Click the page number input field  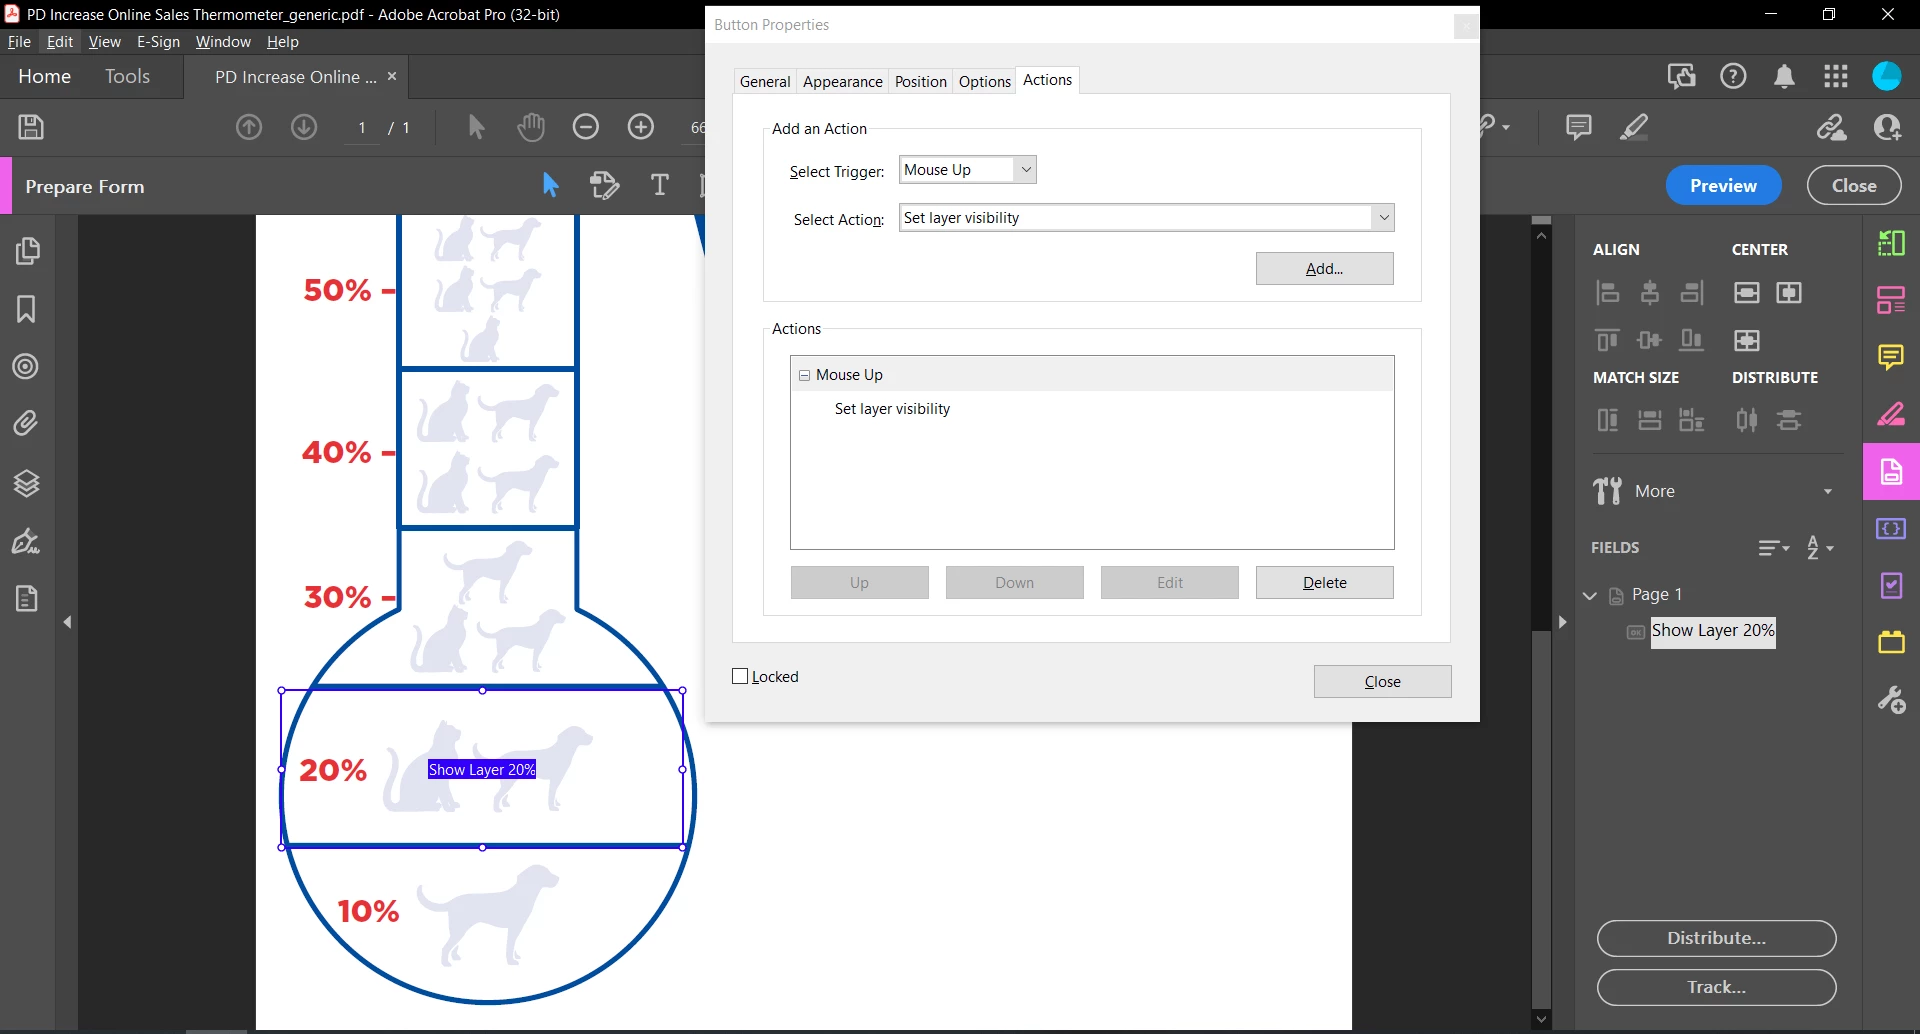(362, 128)
